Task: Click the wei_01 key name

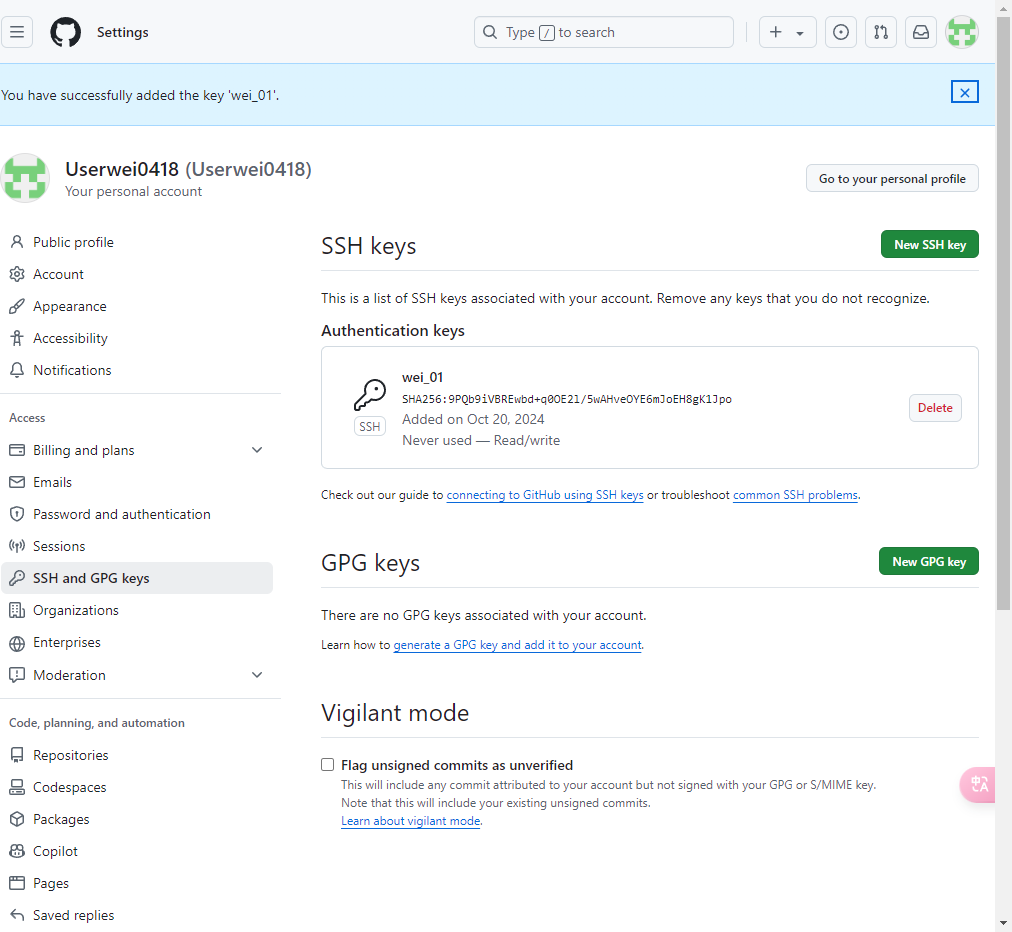Action: (422, 378)
